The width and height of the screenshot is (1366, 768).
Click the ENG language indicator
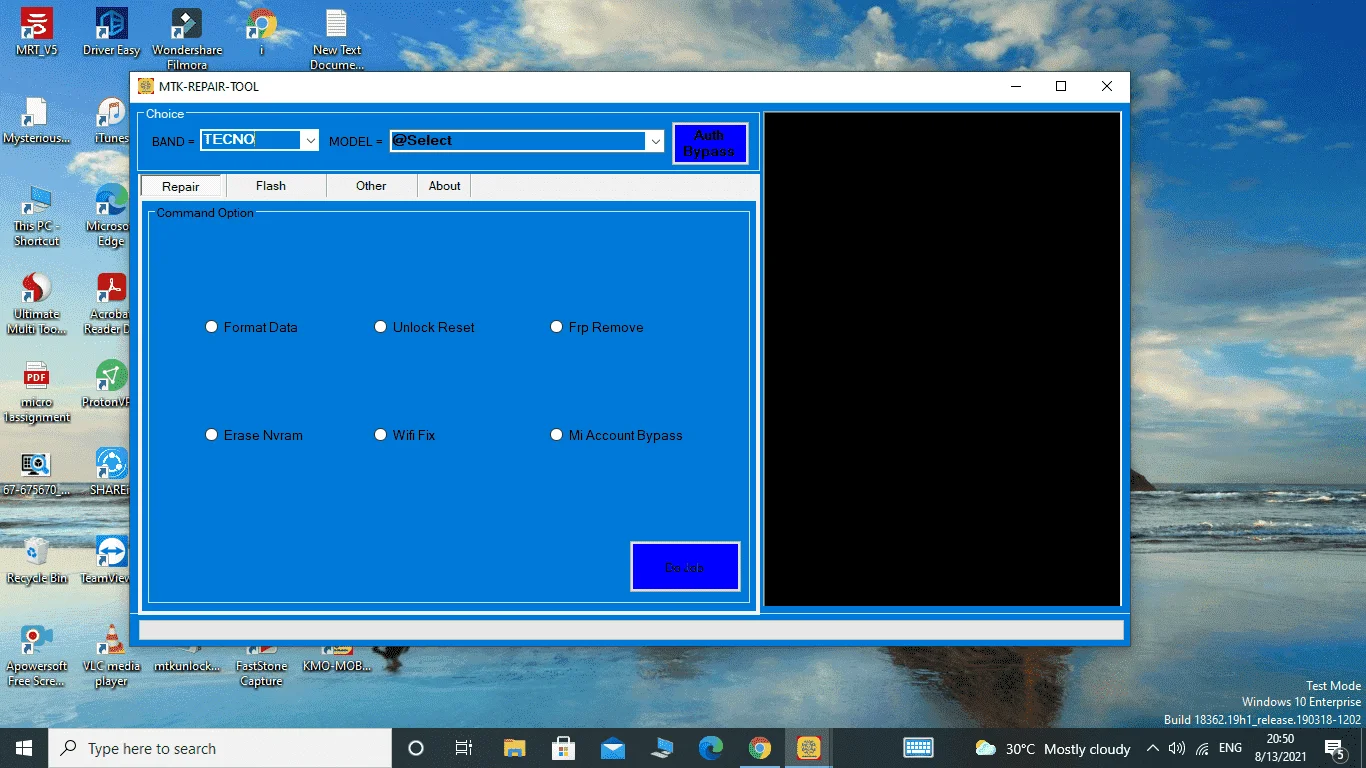pos(1230,748)
